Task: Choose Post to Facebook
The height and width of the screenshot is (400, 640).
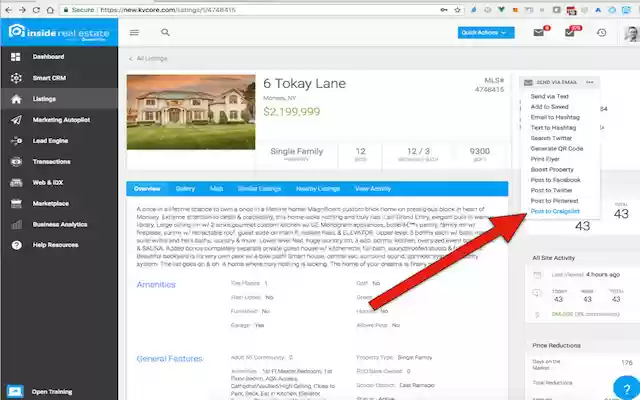Action: [556, 180]
